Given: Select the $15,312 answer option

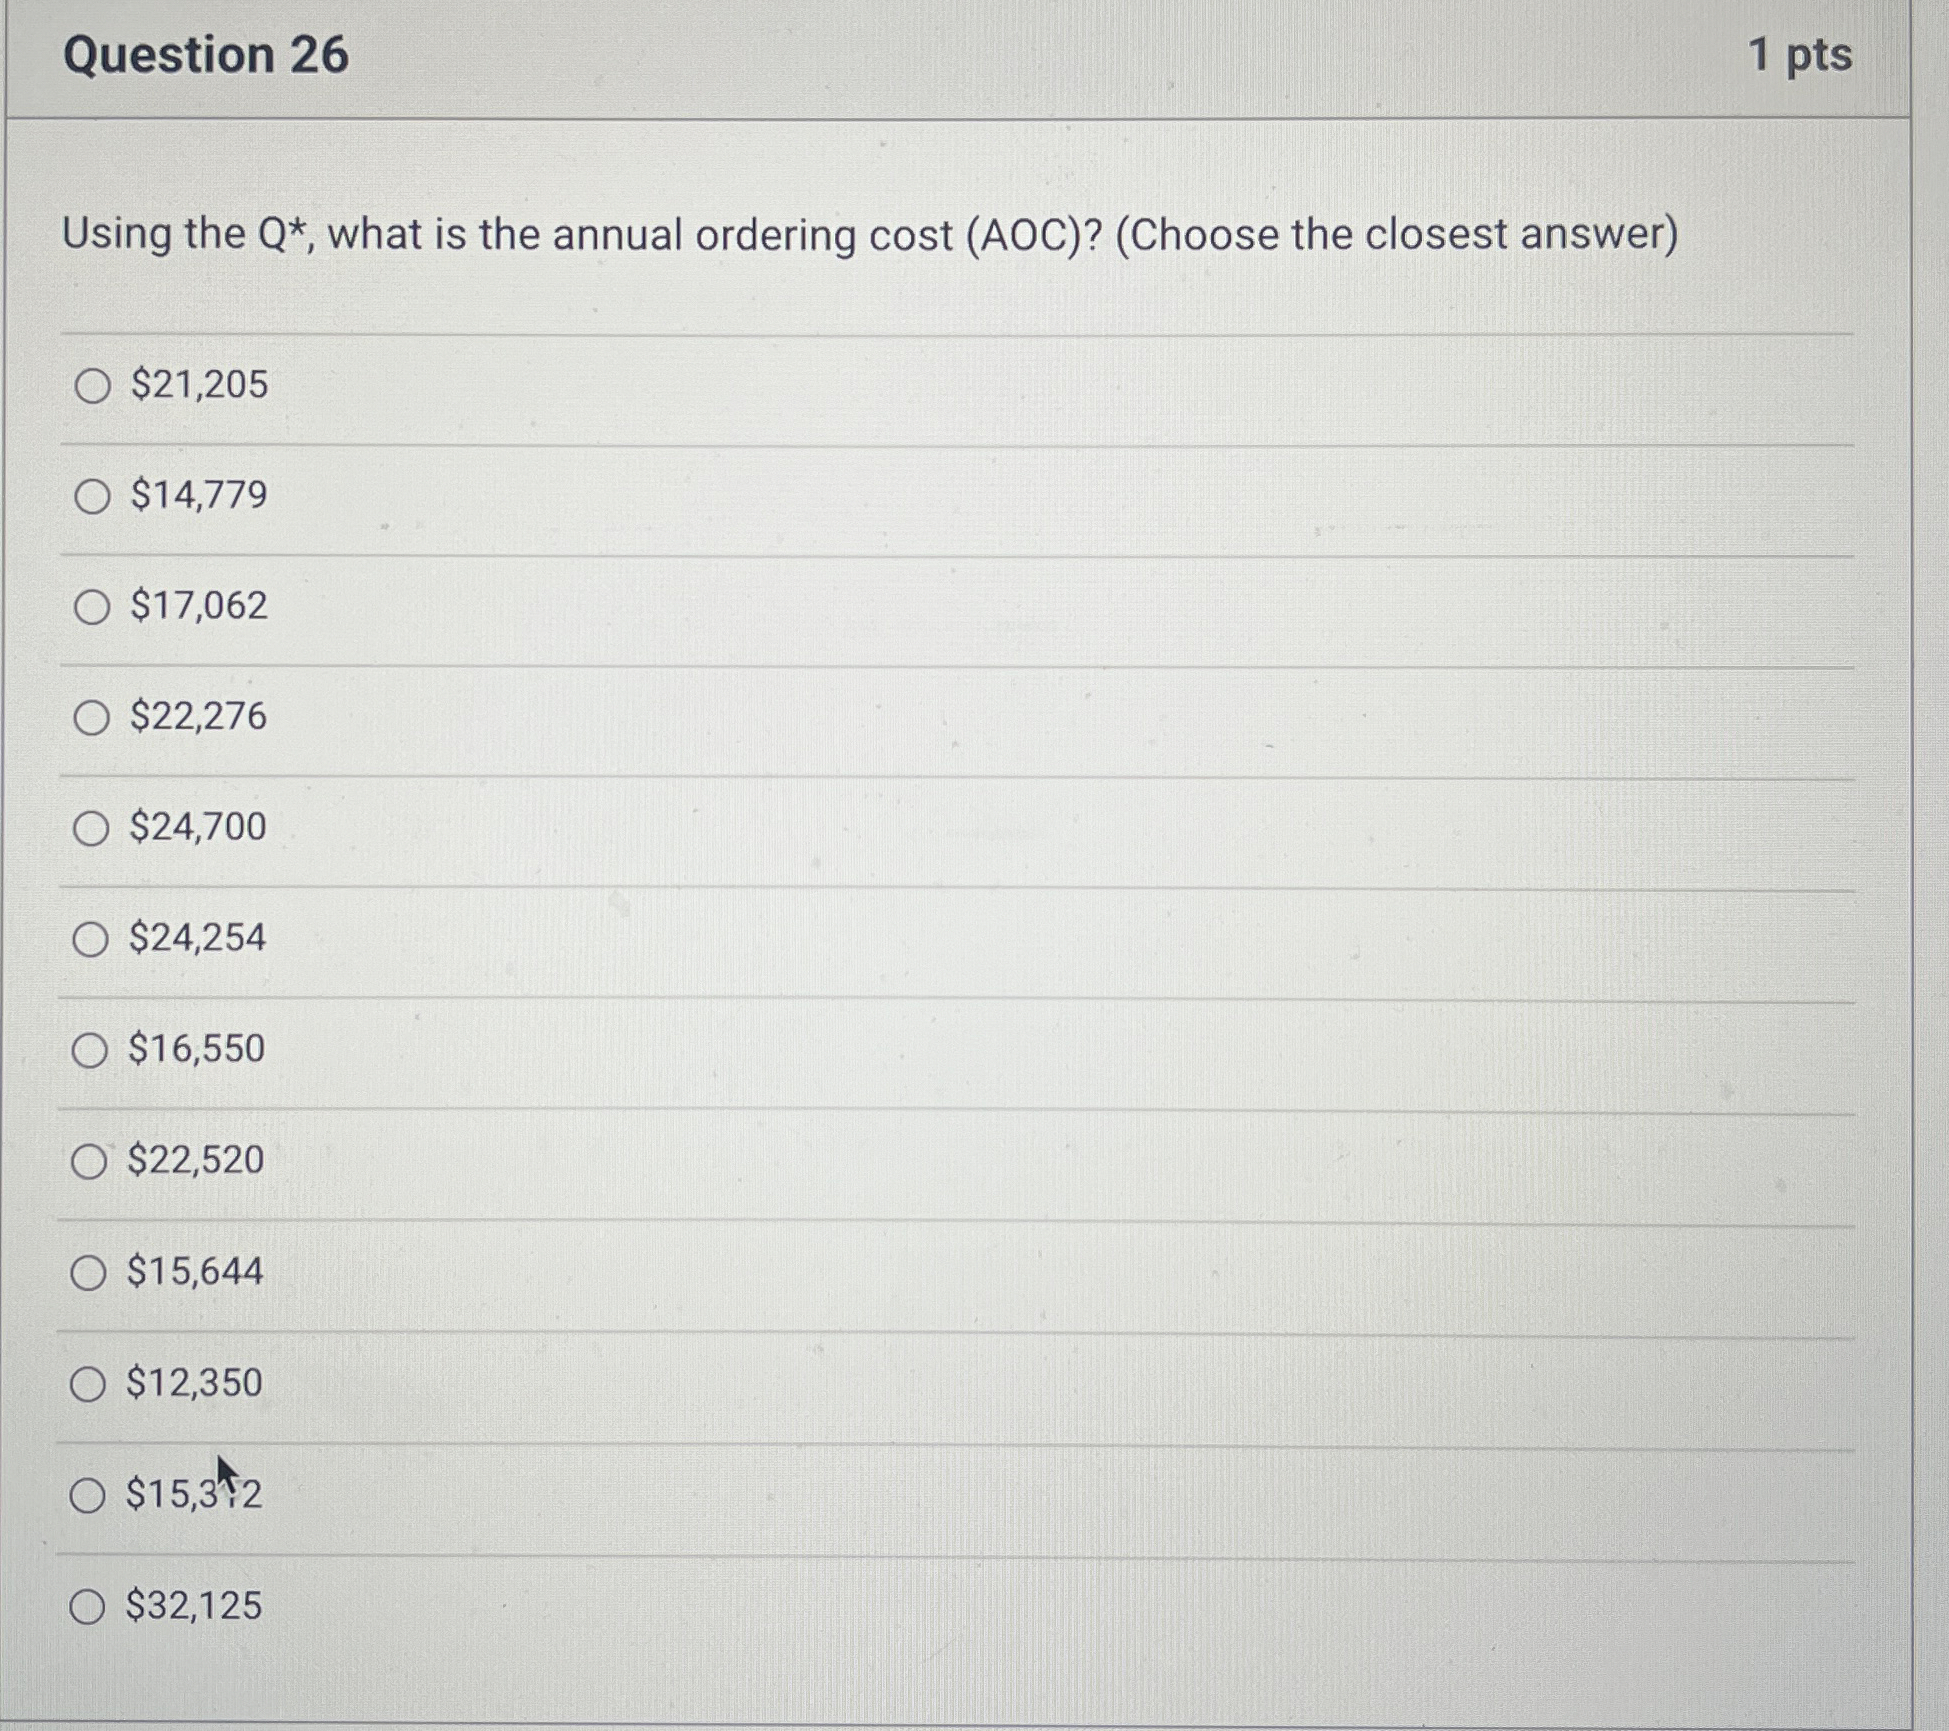Looking at the screenshot, I should coord(92,1494).
